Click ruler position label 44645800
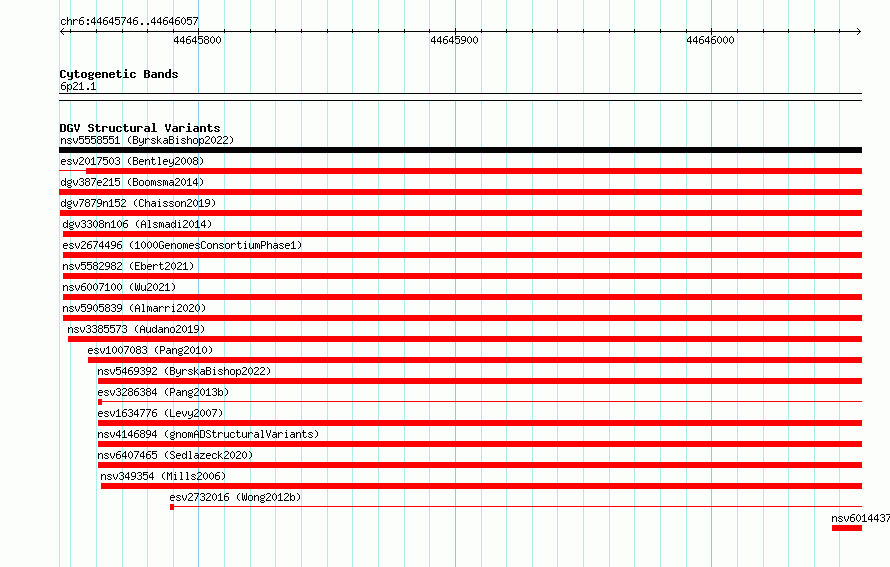Viewport: 890px width, 567px height. (198, 40)
